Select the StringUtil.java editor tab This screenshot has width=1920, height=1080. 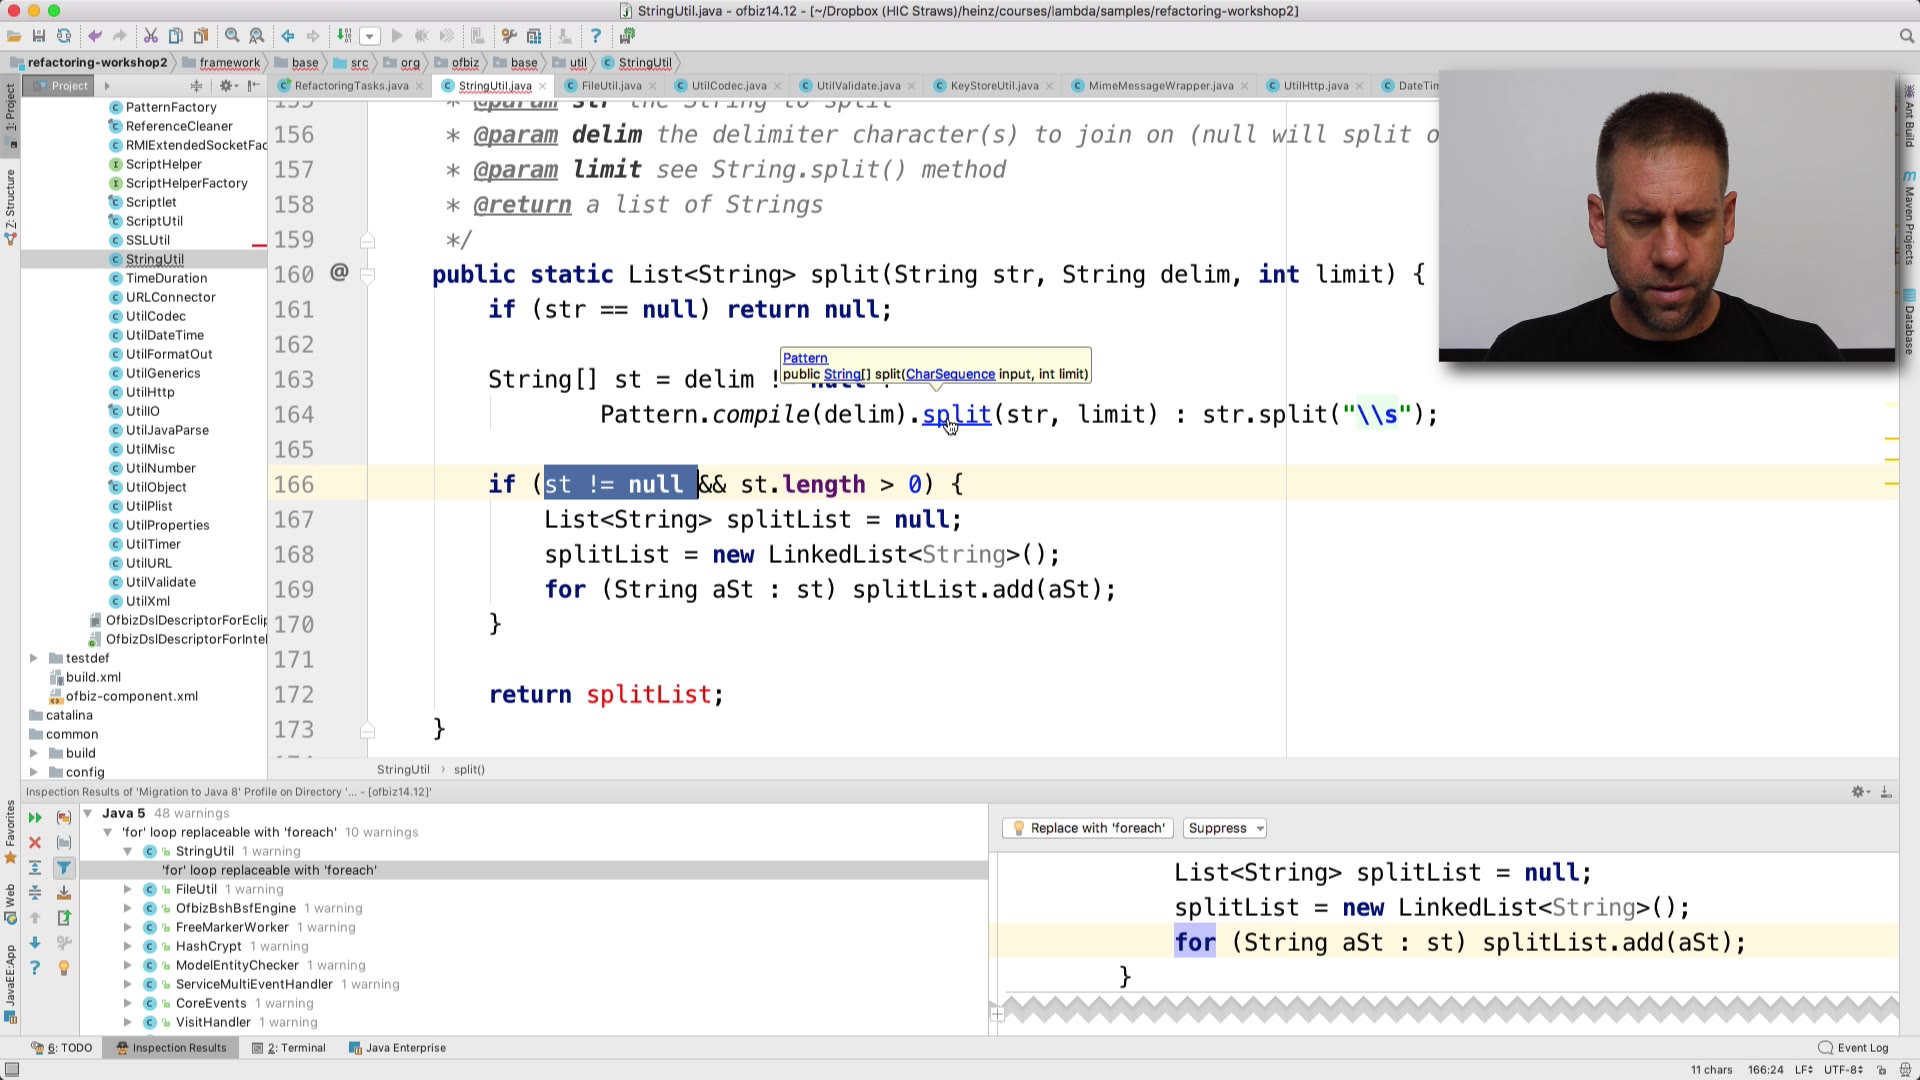[x=495, y=84]
